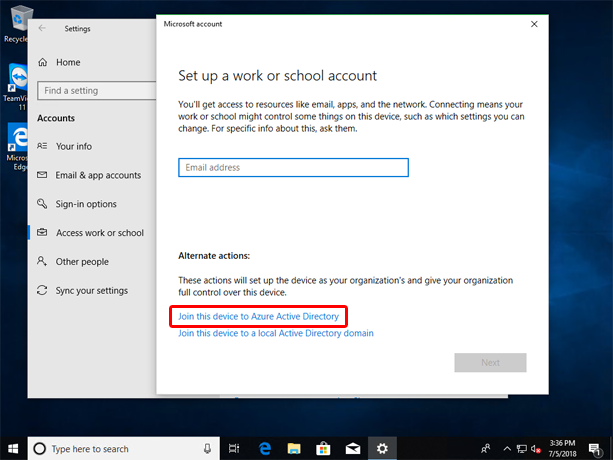Image resolution: width=613 pixels, height=460 pixels.
Task: Click the Cortana circle icon
Action: (x=39, y=449)
